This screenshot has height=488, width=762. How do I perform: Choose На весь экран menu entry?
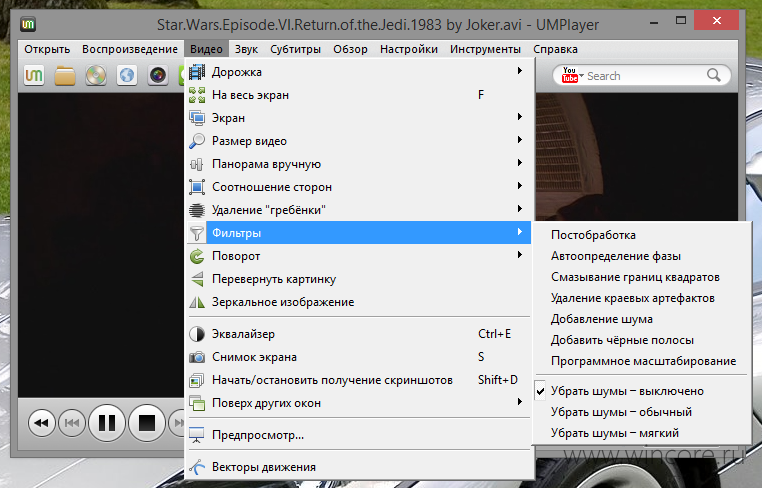360,95
